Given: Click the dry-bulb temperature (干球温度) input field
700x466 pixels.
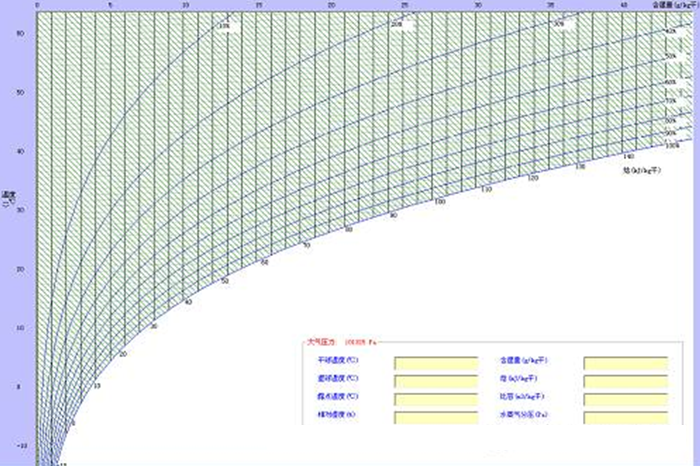Looking at the screenshot, I should click(x=436, y=363).
